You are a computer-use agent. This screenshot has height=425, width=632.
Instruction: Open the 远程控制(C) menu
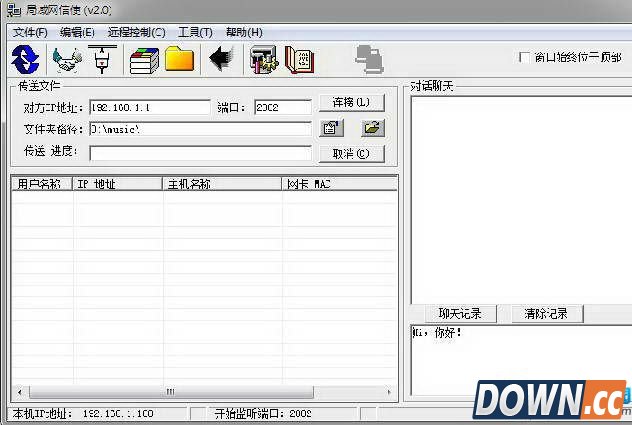tap(136, 32)
